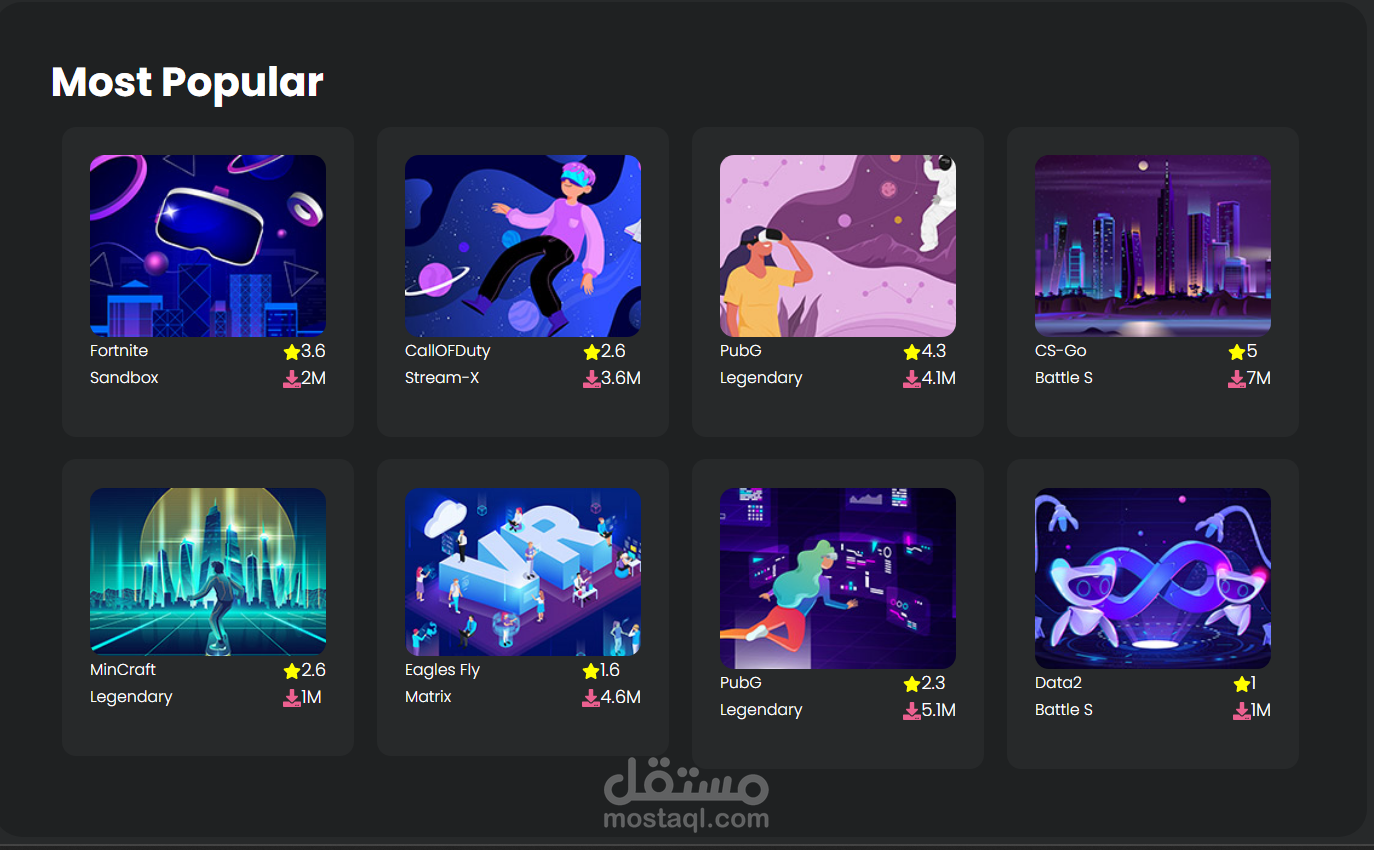The width and height of the screenshot is (1374, 850).
Task: Click the star rating icon on Fortnite card
Action: click(292, 352)
